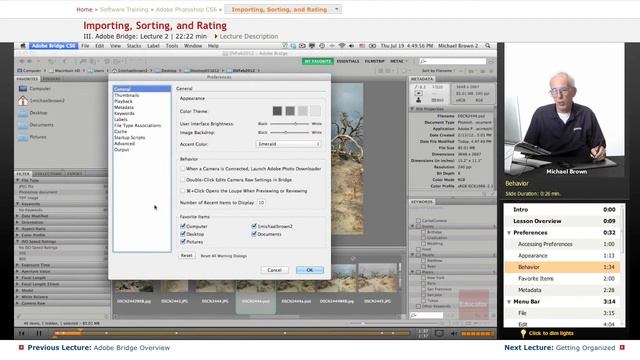Viewport: 640px width, 360px height.
Task: Enable launch Adobe Photo Downloader checkbox
Action: pyautogui.click(x=183, y=169)
